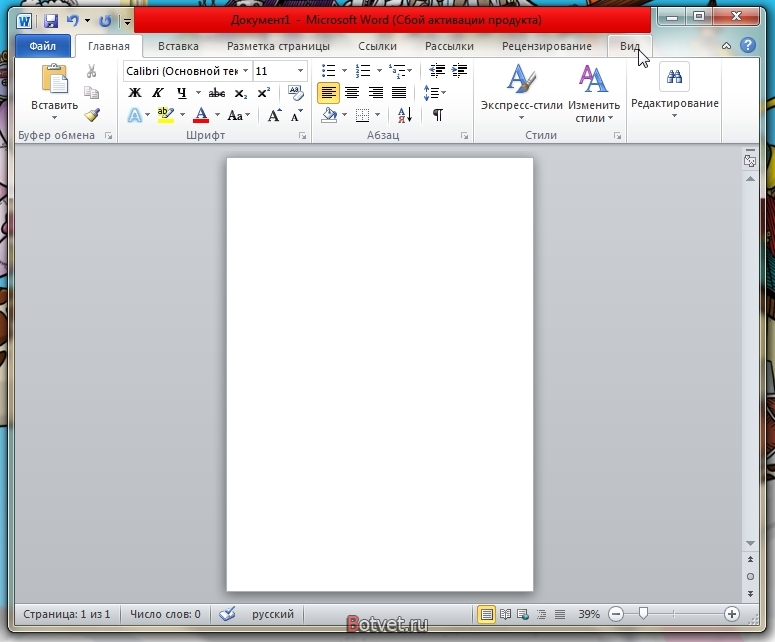The width and height of the screenshot is (775, 642).
Task: Customize Quick Access Toolbar dropdown arrow
Action: pos(127,21)
